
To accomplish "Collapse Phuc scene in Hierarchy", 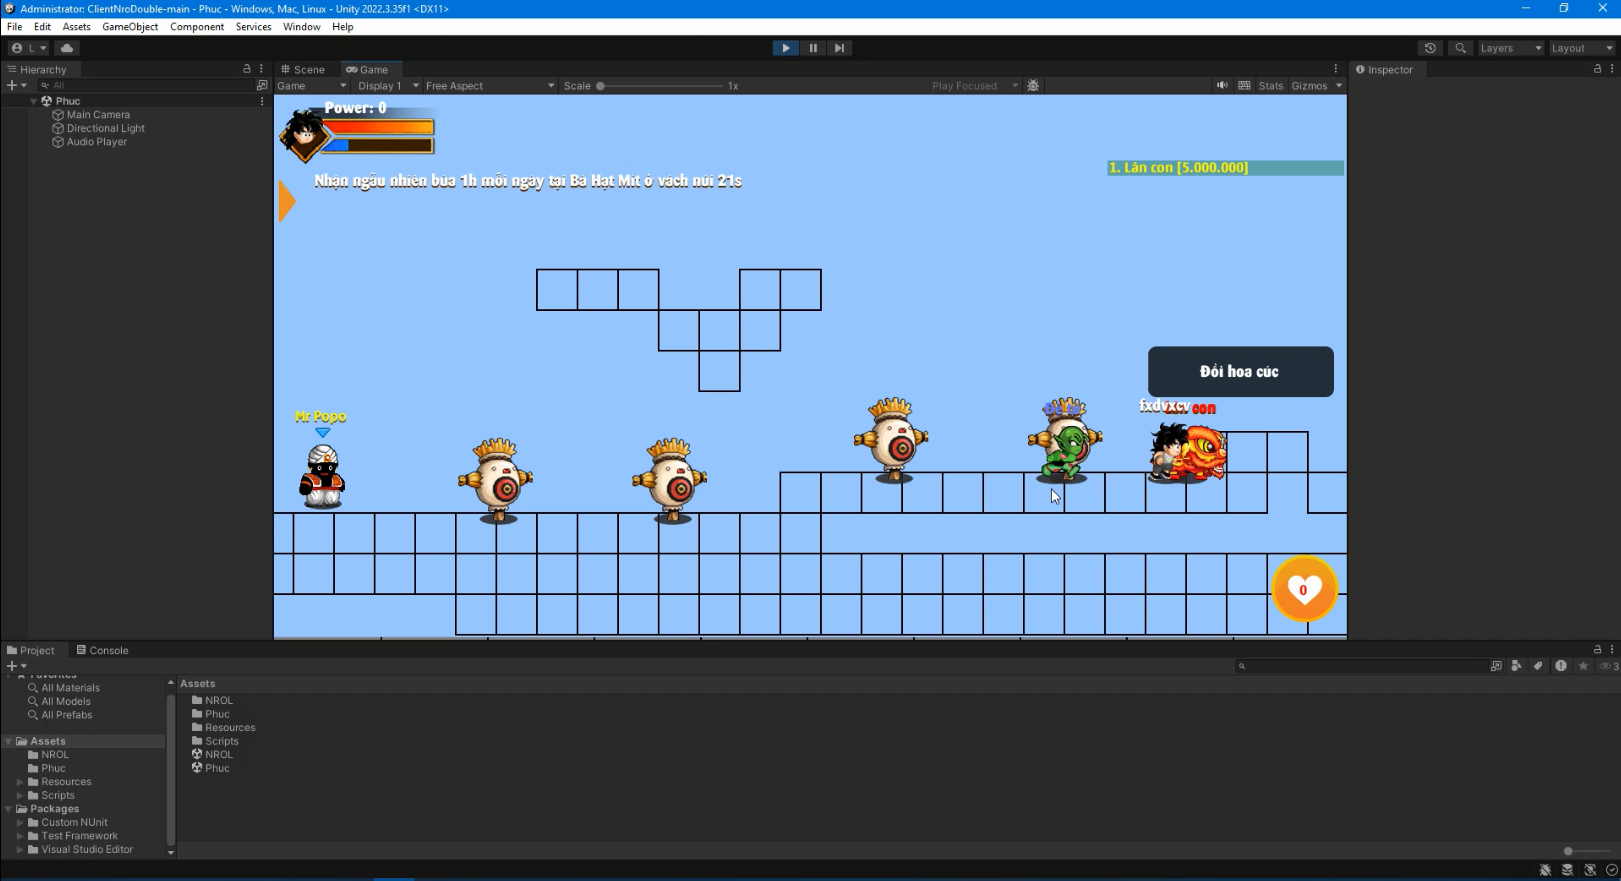I will point(33,101).
